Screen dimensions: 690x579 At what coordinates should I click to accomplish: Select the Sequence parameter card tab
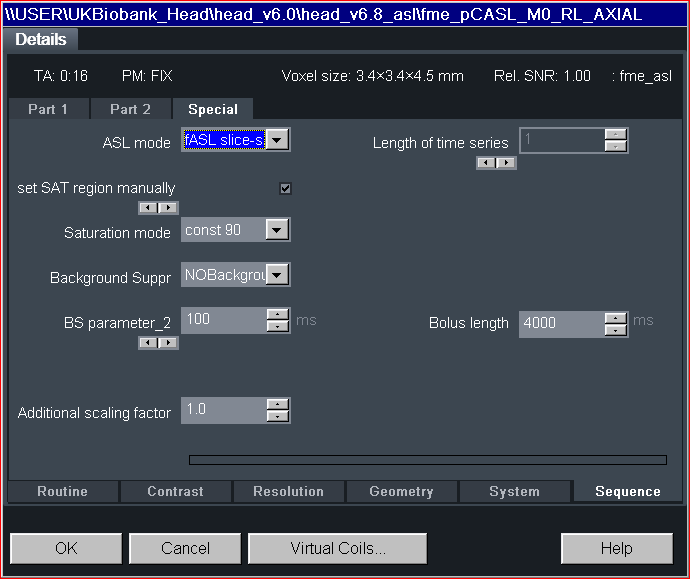(x=628, y=491)
